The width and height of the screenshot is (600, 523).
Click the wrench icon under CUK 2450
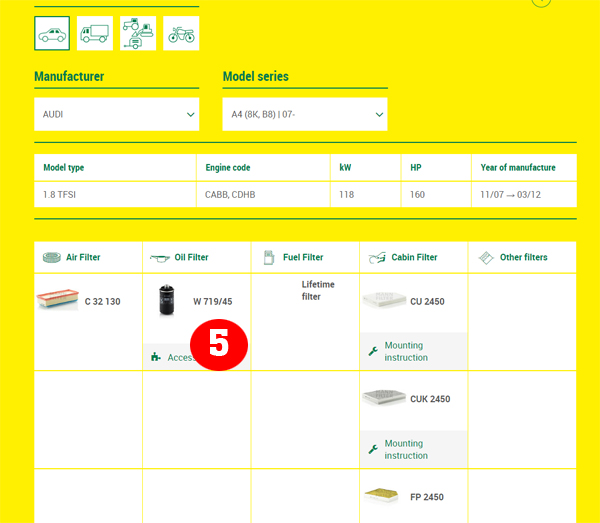373,449
